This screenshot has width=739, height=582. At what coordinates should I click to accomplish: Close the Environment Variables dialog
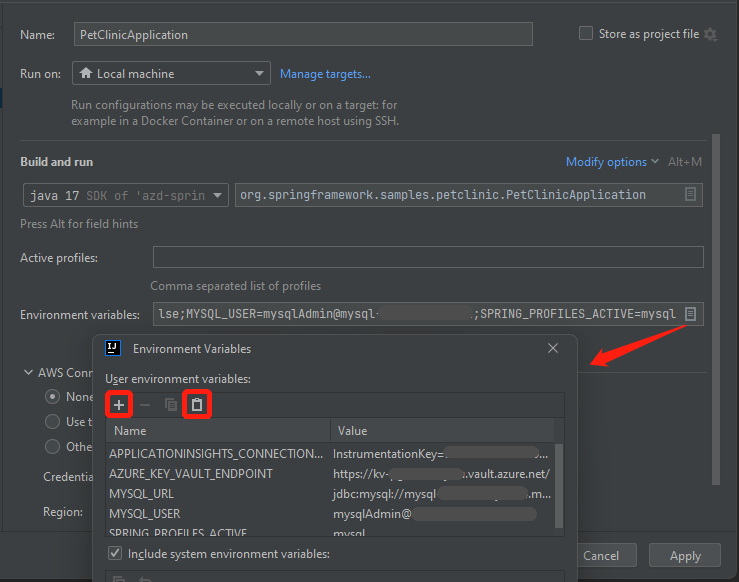(x=553, y=348)
